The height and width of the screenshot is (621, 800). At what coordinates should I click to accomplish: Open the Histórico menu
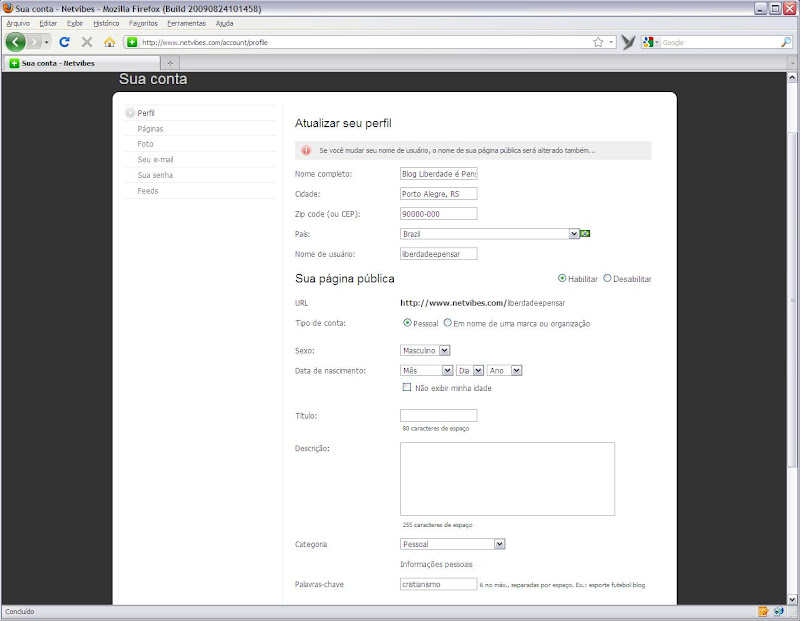[x=106, y=23]
